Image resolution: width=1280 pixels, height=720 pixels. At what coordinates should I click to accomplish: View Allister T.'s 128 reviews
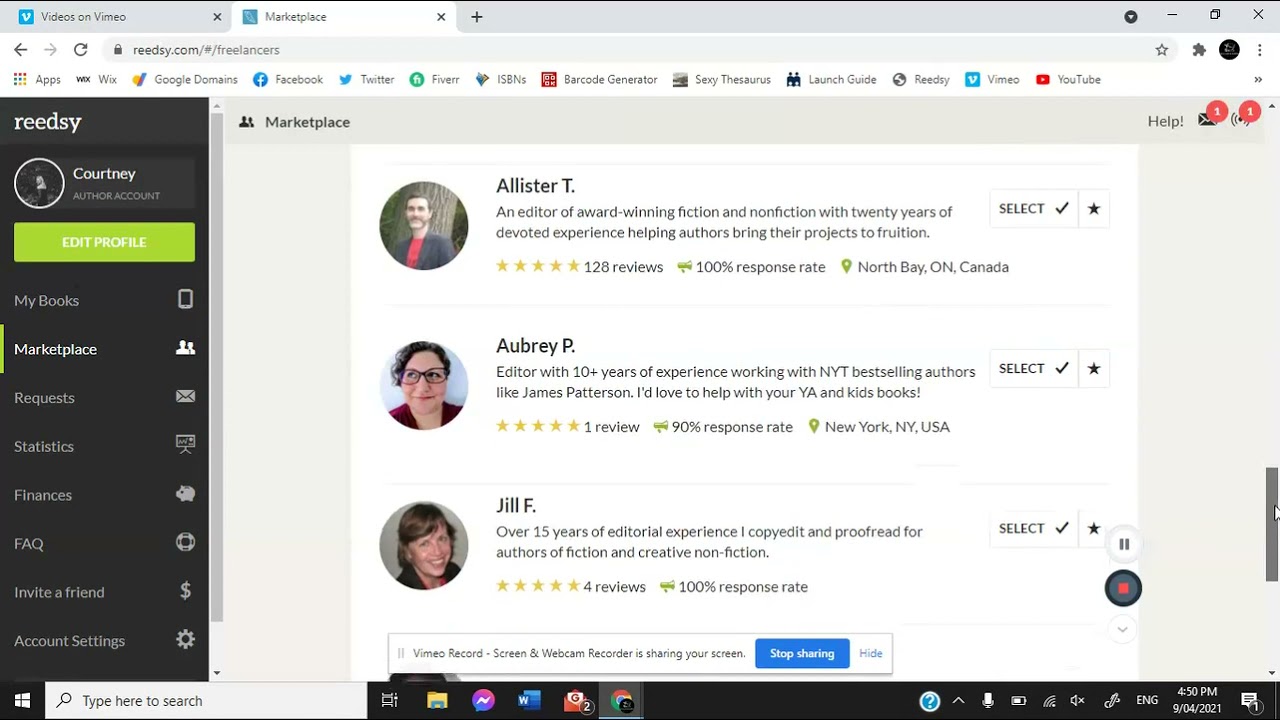[623, 267]
